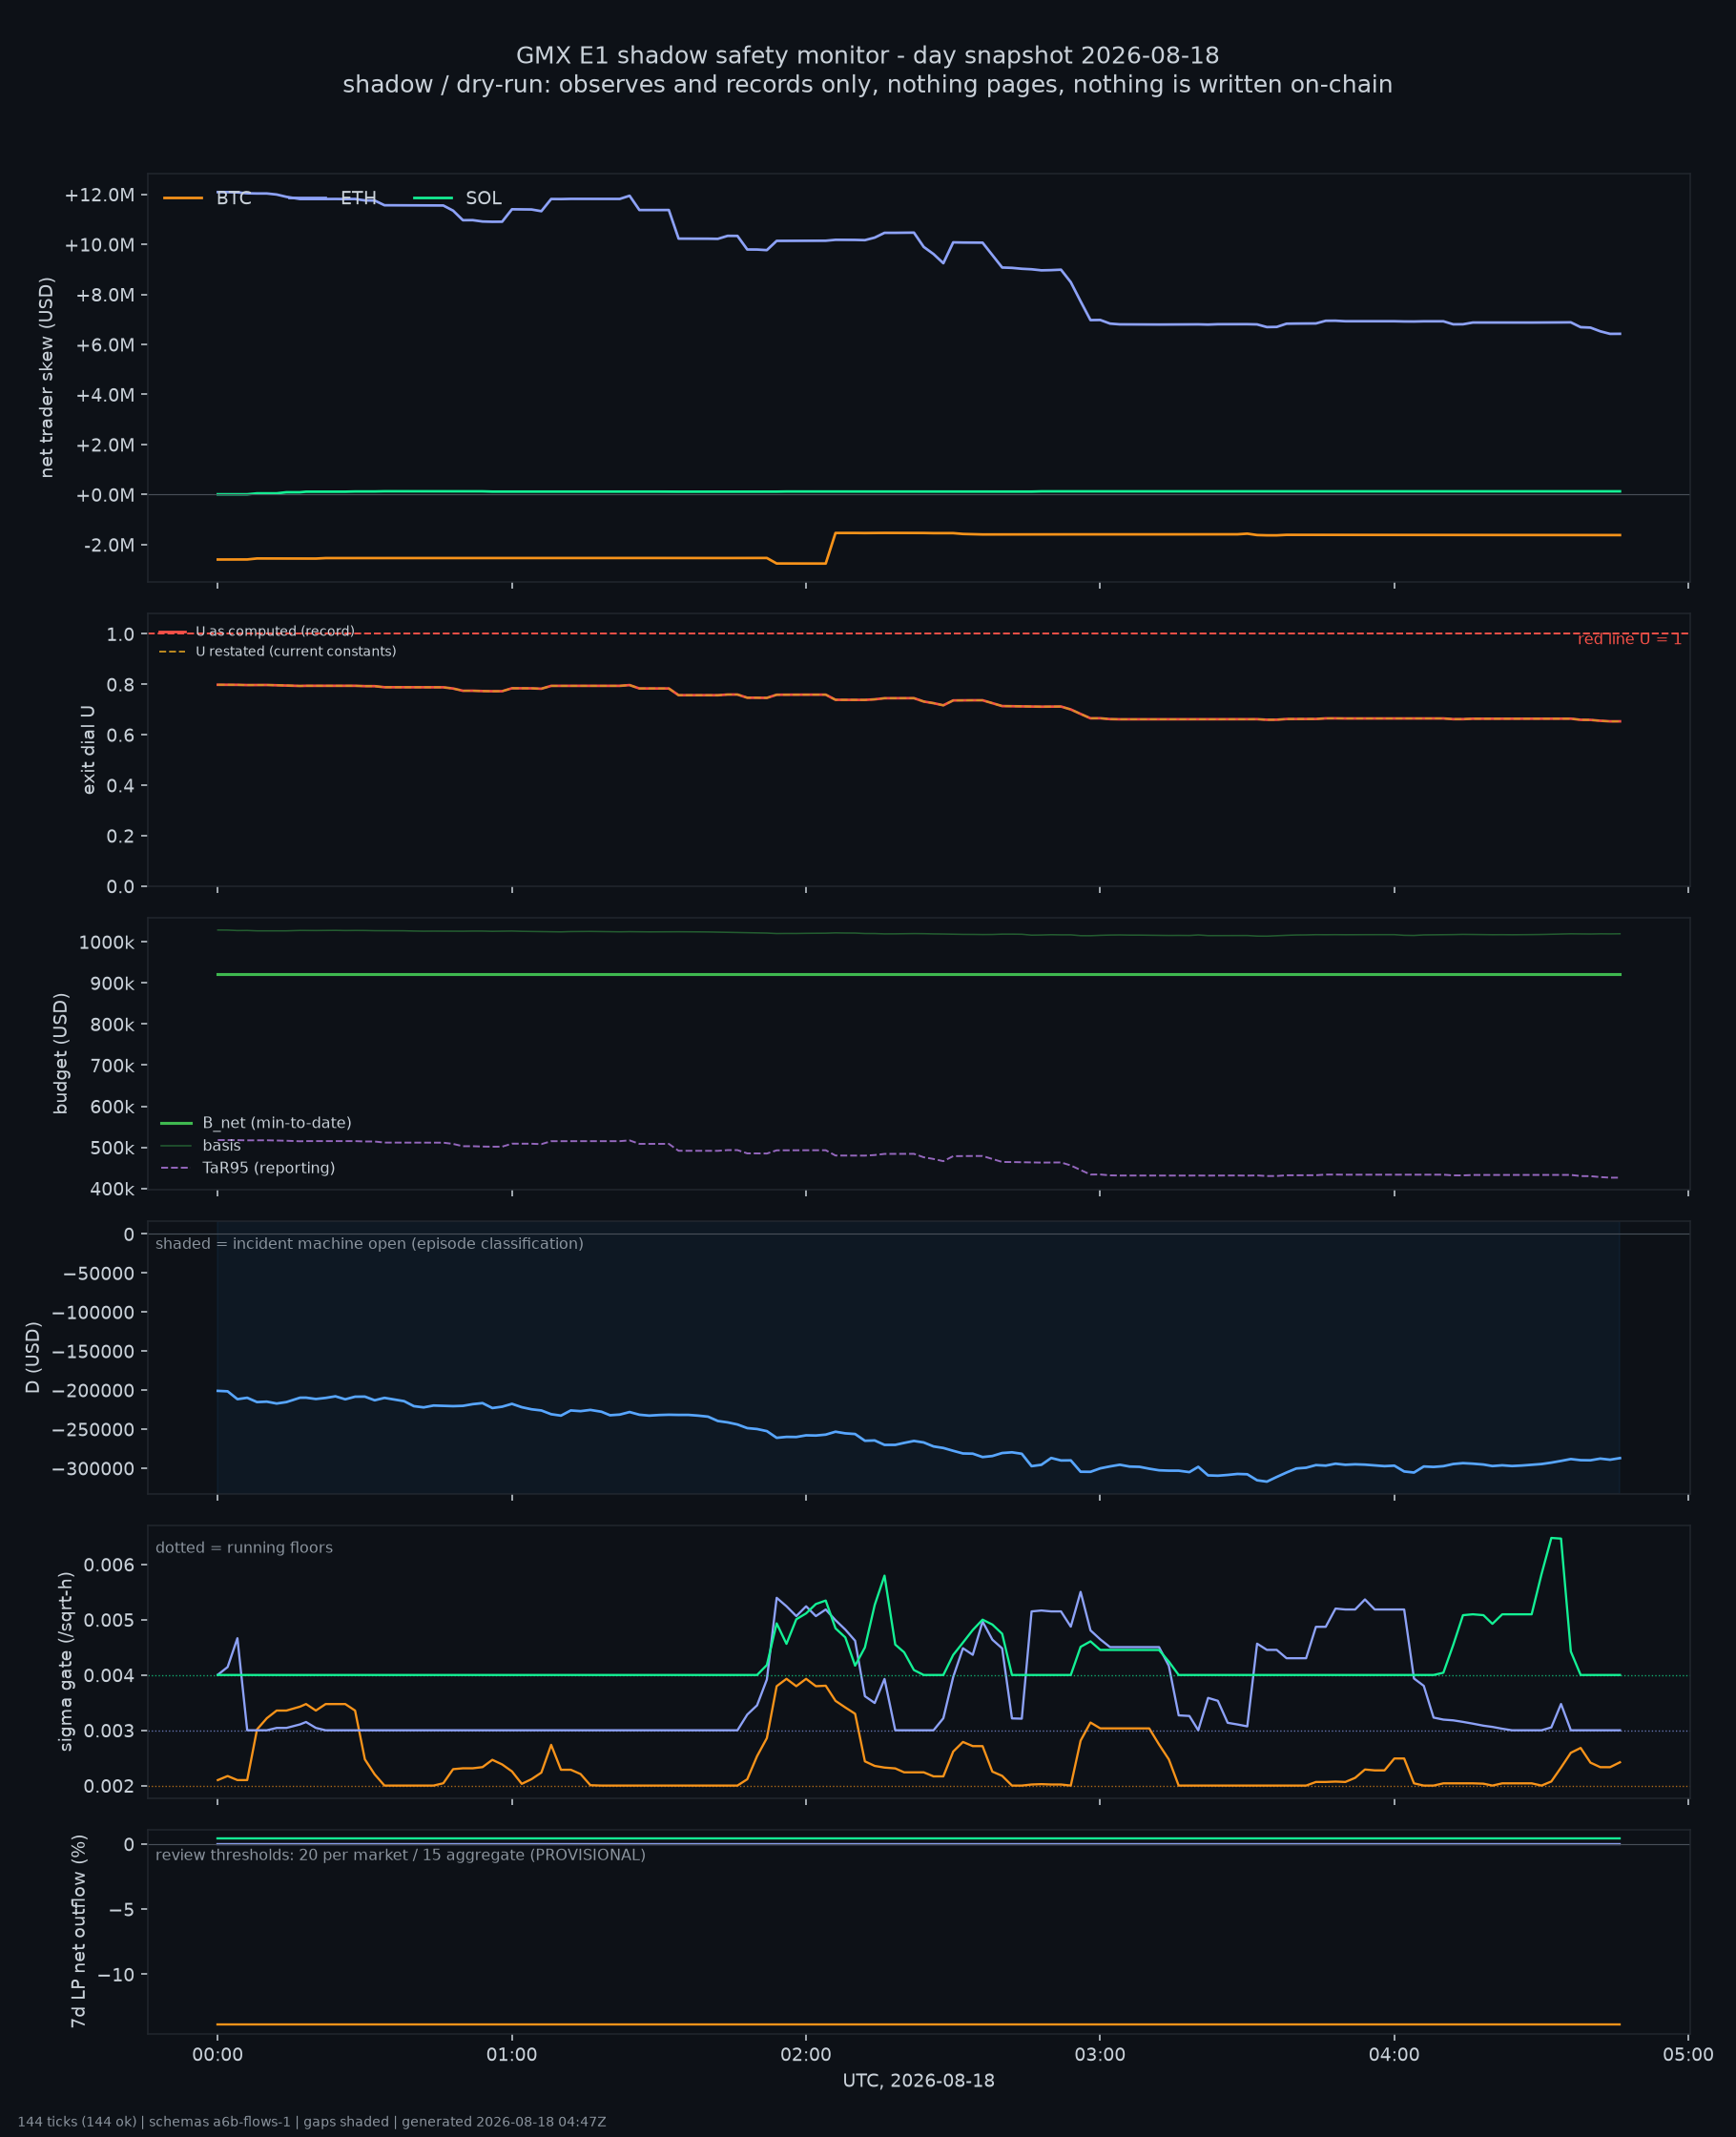The image size is (1736, 2137).
Task: Click the '+8.0M' tick label
Action: pos(105,295)
